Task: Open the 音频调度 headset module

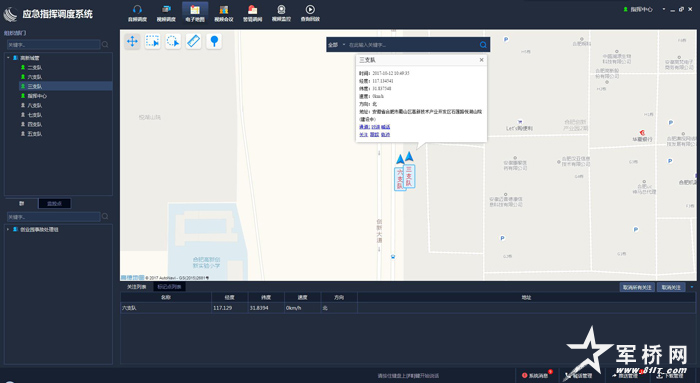Action: click(x=138, y=13)
